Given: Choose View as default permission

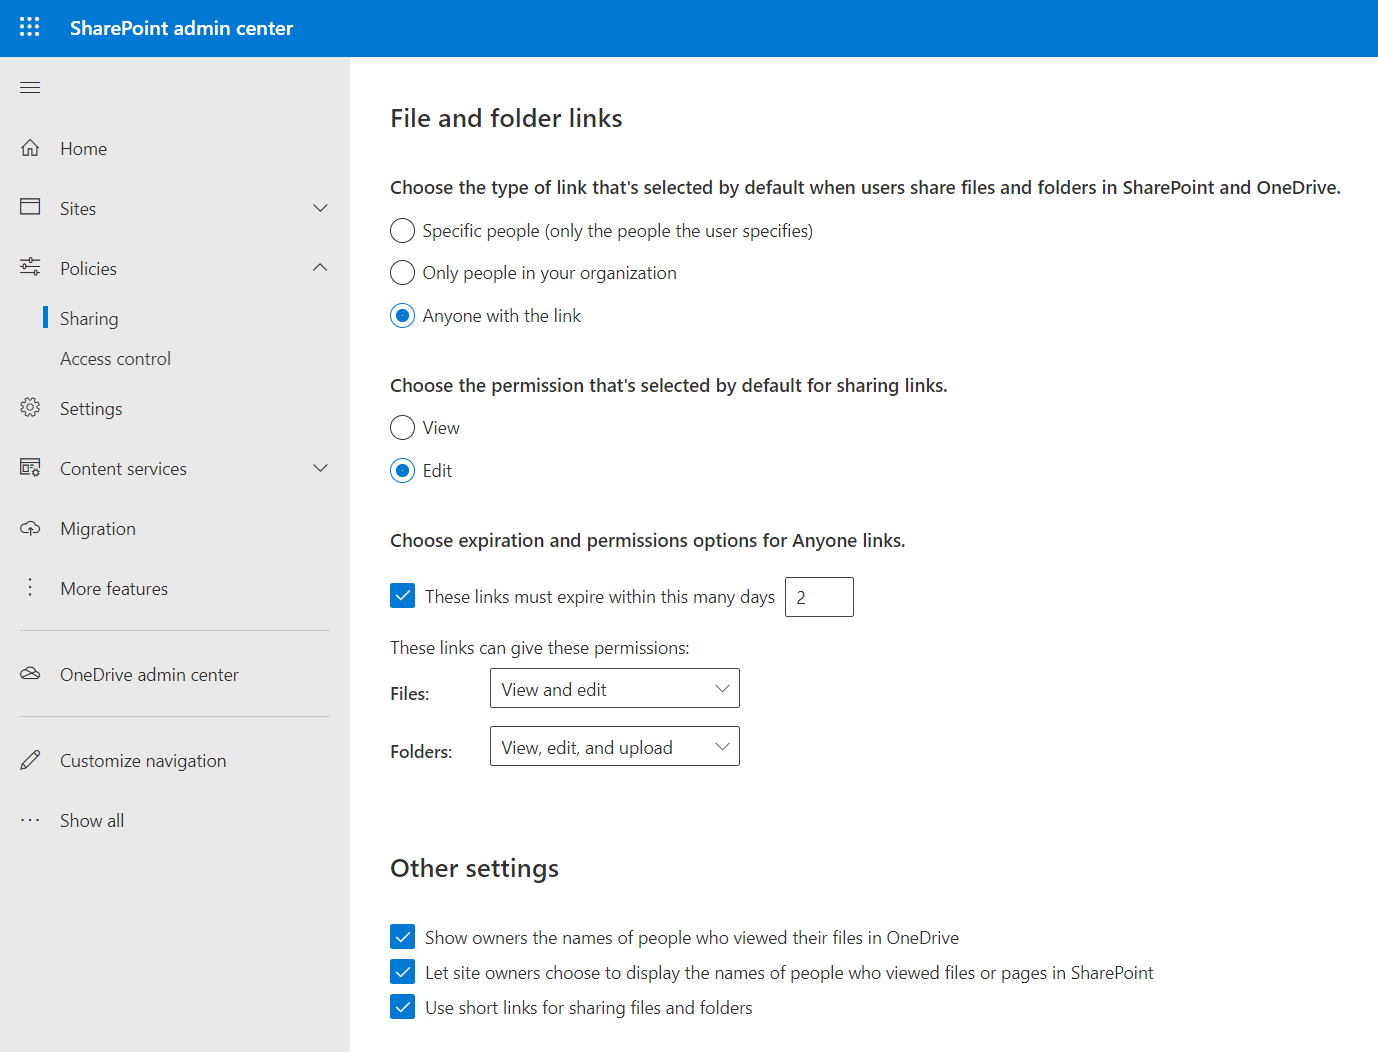Looking at the screenshot, I should point(402,428).
